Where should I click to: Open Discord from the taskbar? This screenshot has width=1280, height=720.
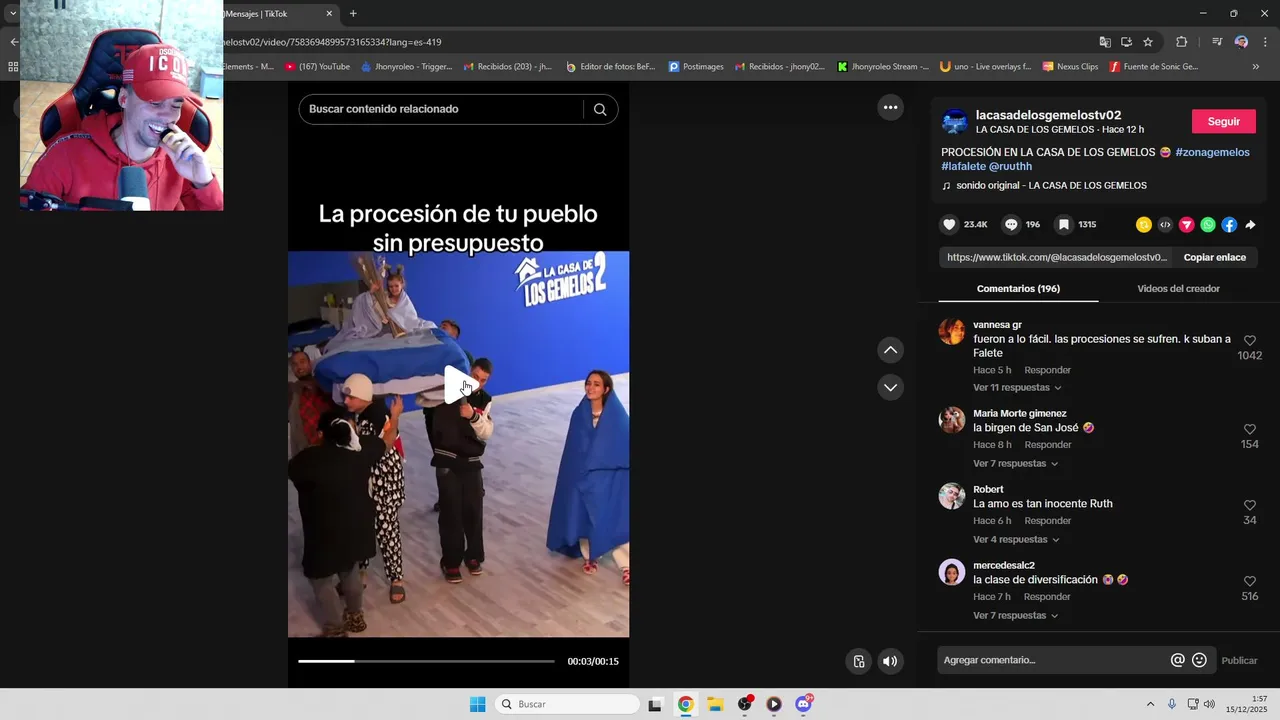click(x=803, y=704)
